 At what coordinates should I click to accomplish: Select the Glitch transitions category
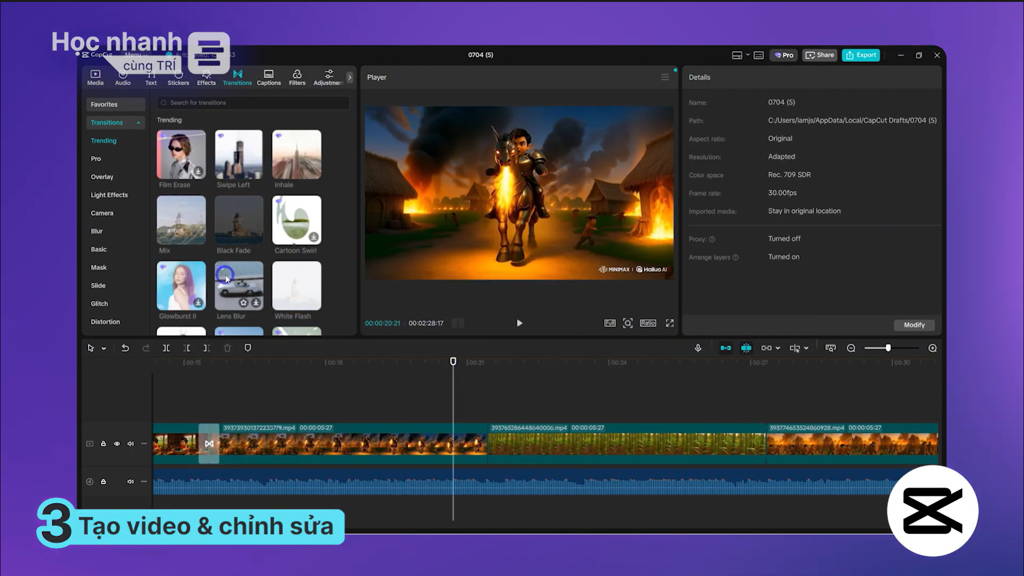tap(99, 304)
